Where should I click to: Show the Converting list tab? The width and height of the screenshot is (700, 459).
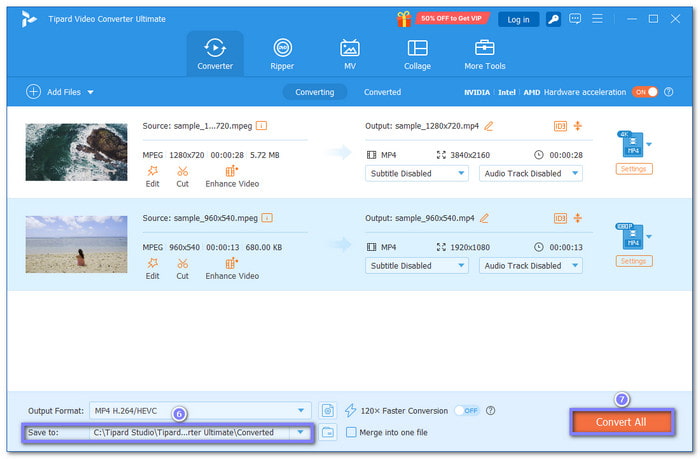coord(314,92)
